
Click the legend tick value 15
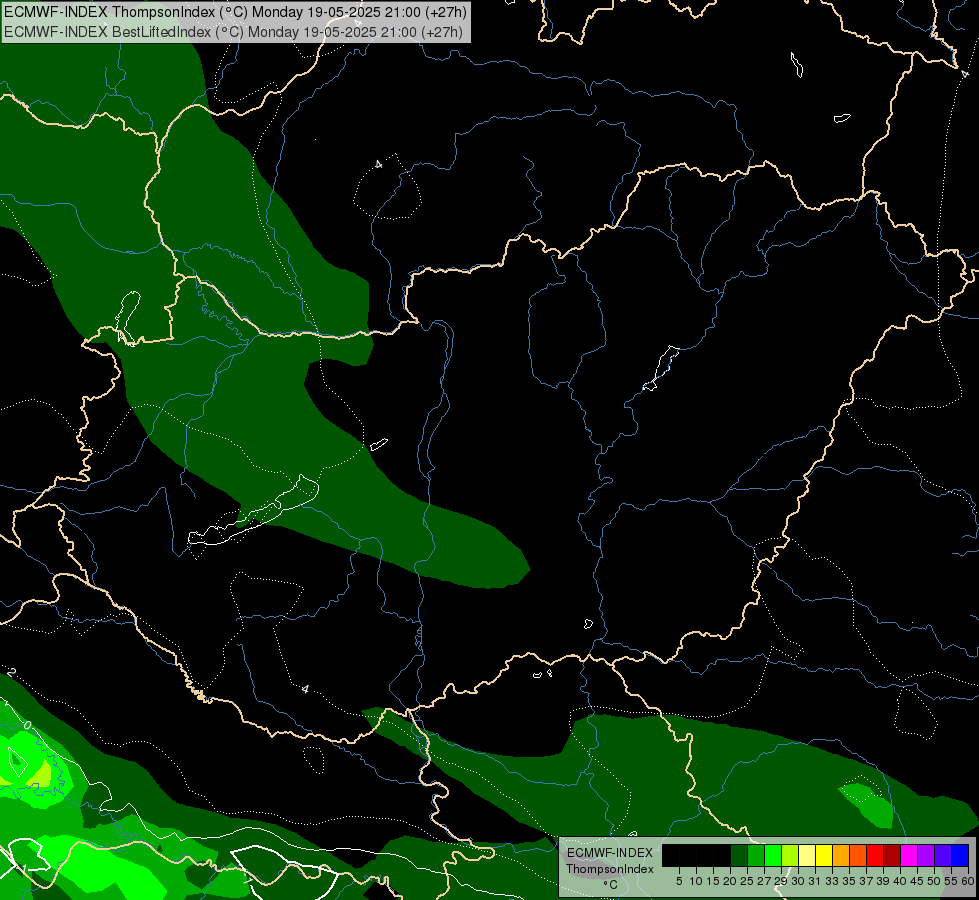[x=713, y=881]
